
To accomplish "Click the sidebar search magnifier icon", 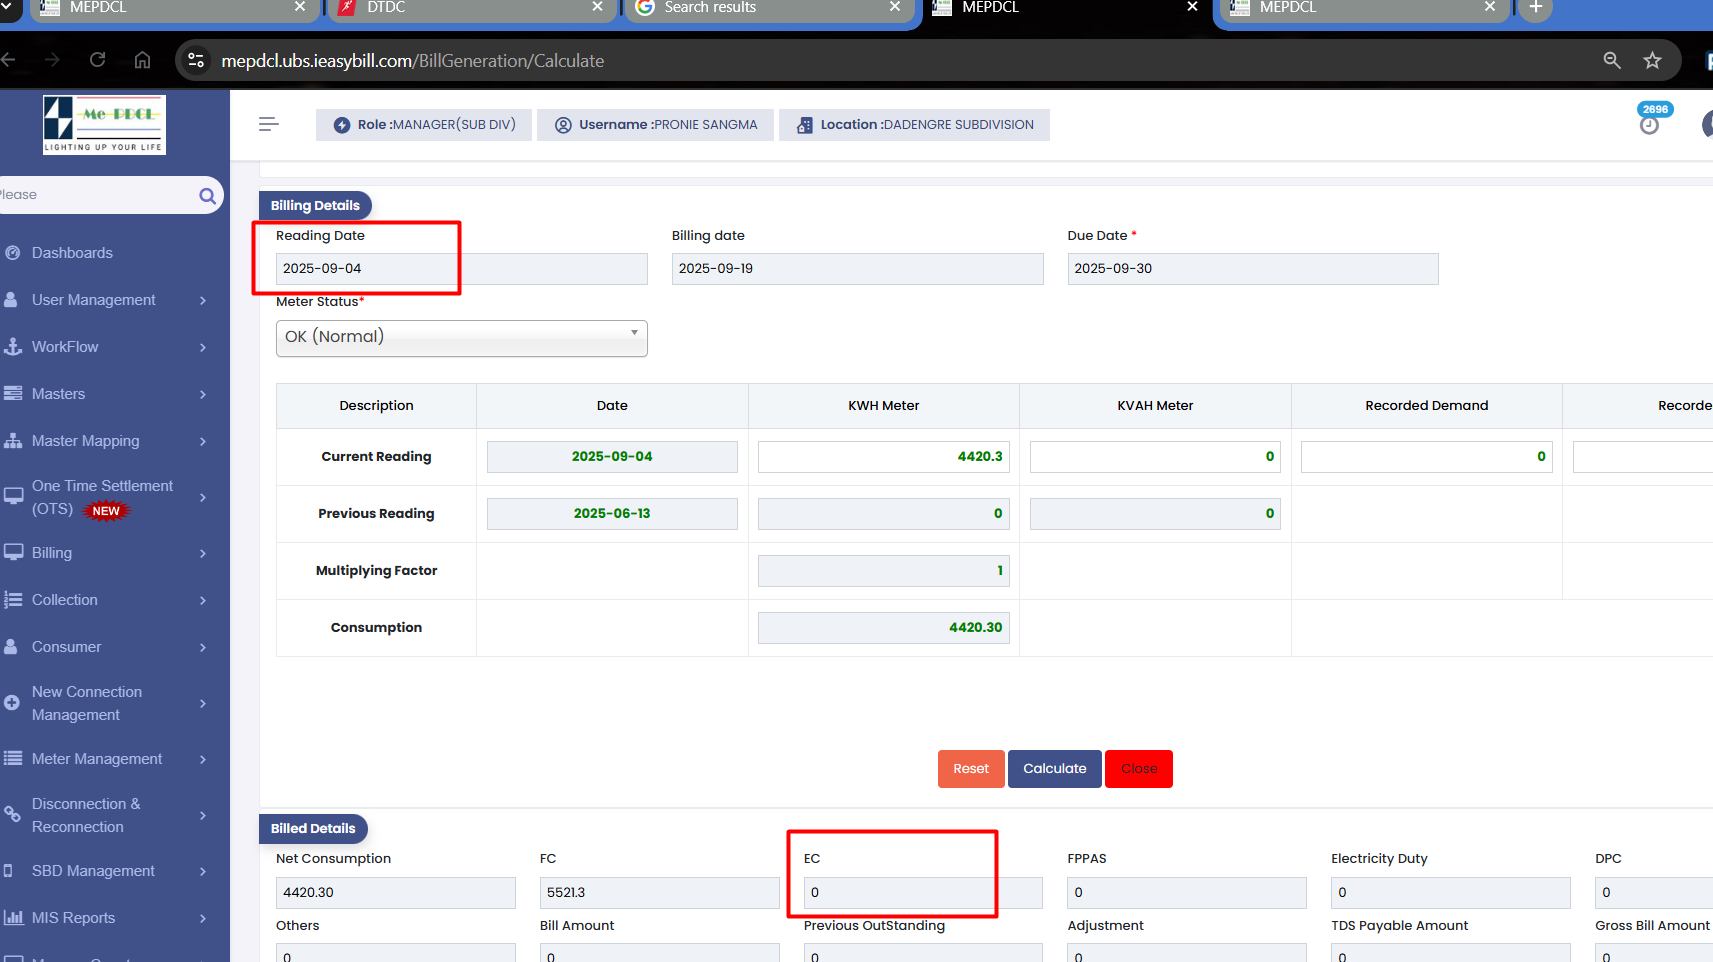I will click(x=207, y=196).
